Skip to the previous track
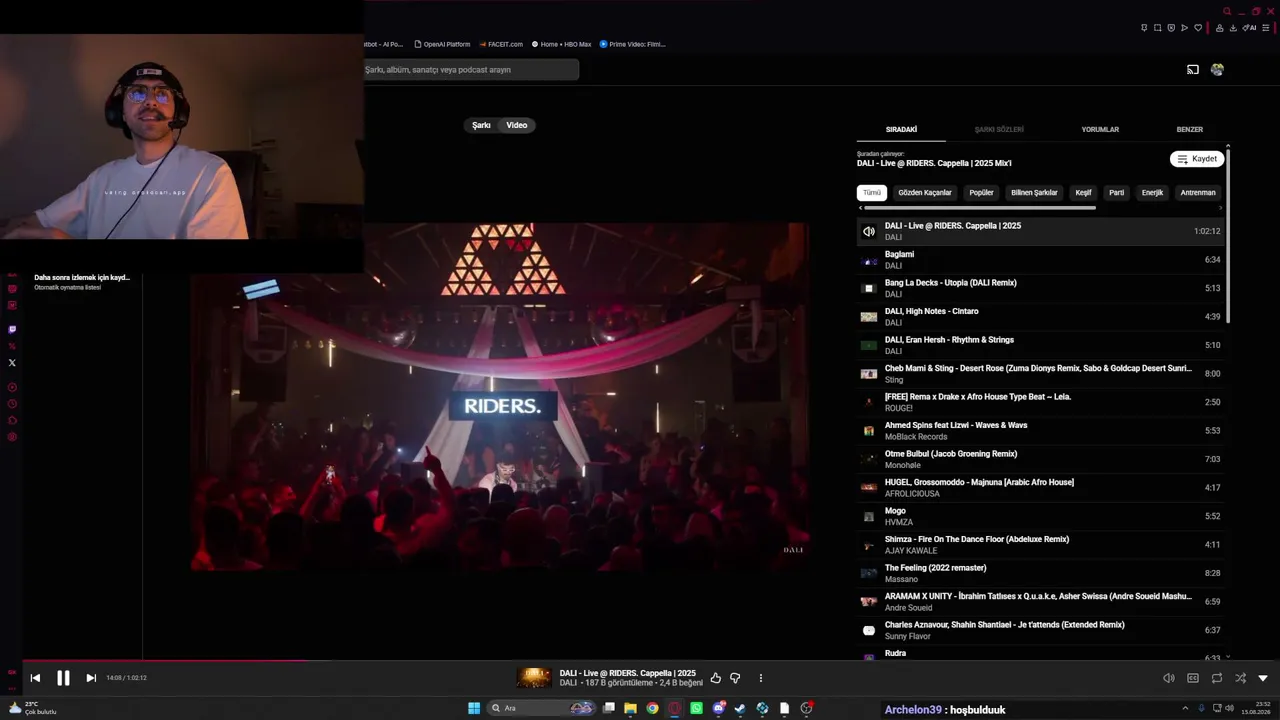 pos(35,678)
